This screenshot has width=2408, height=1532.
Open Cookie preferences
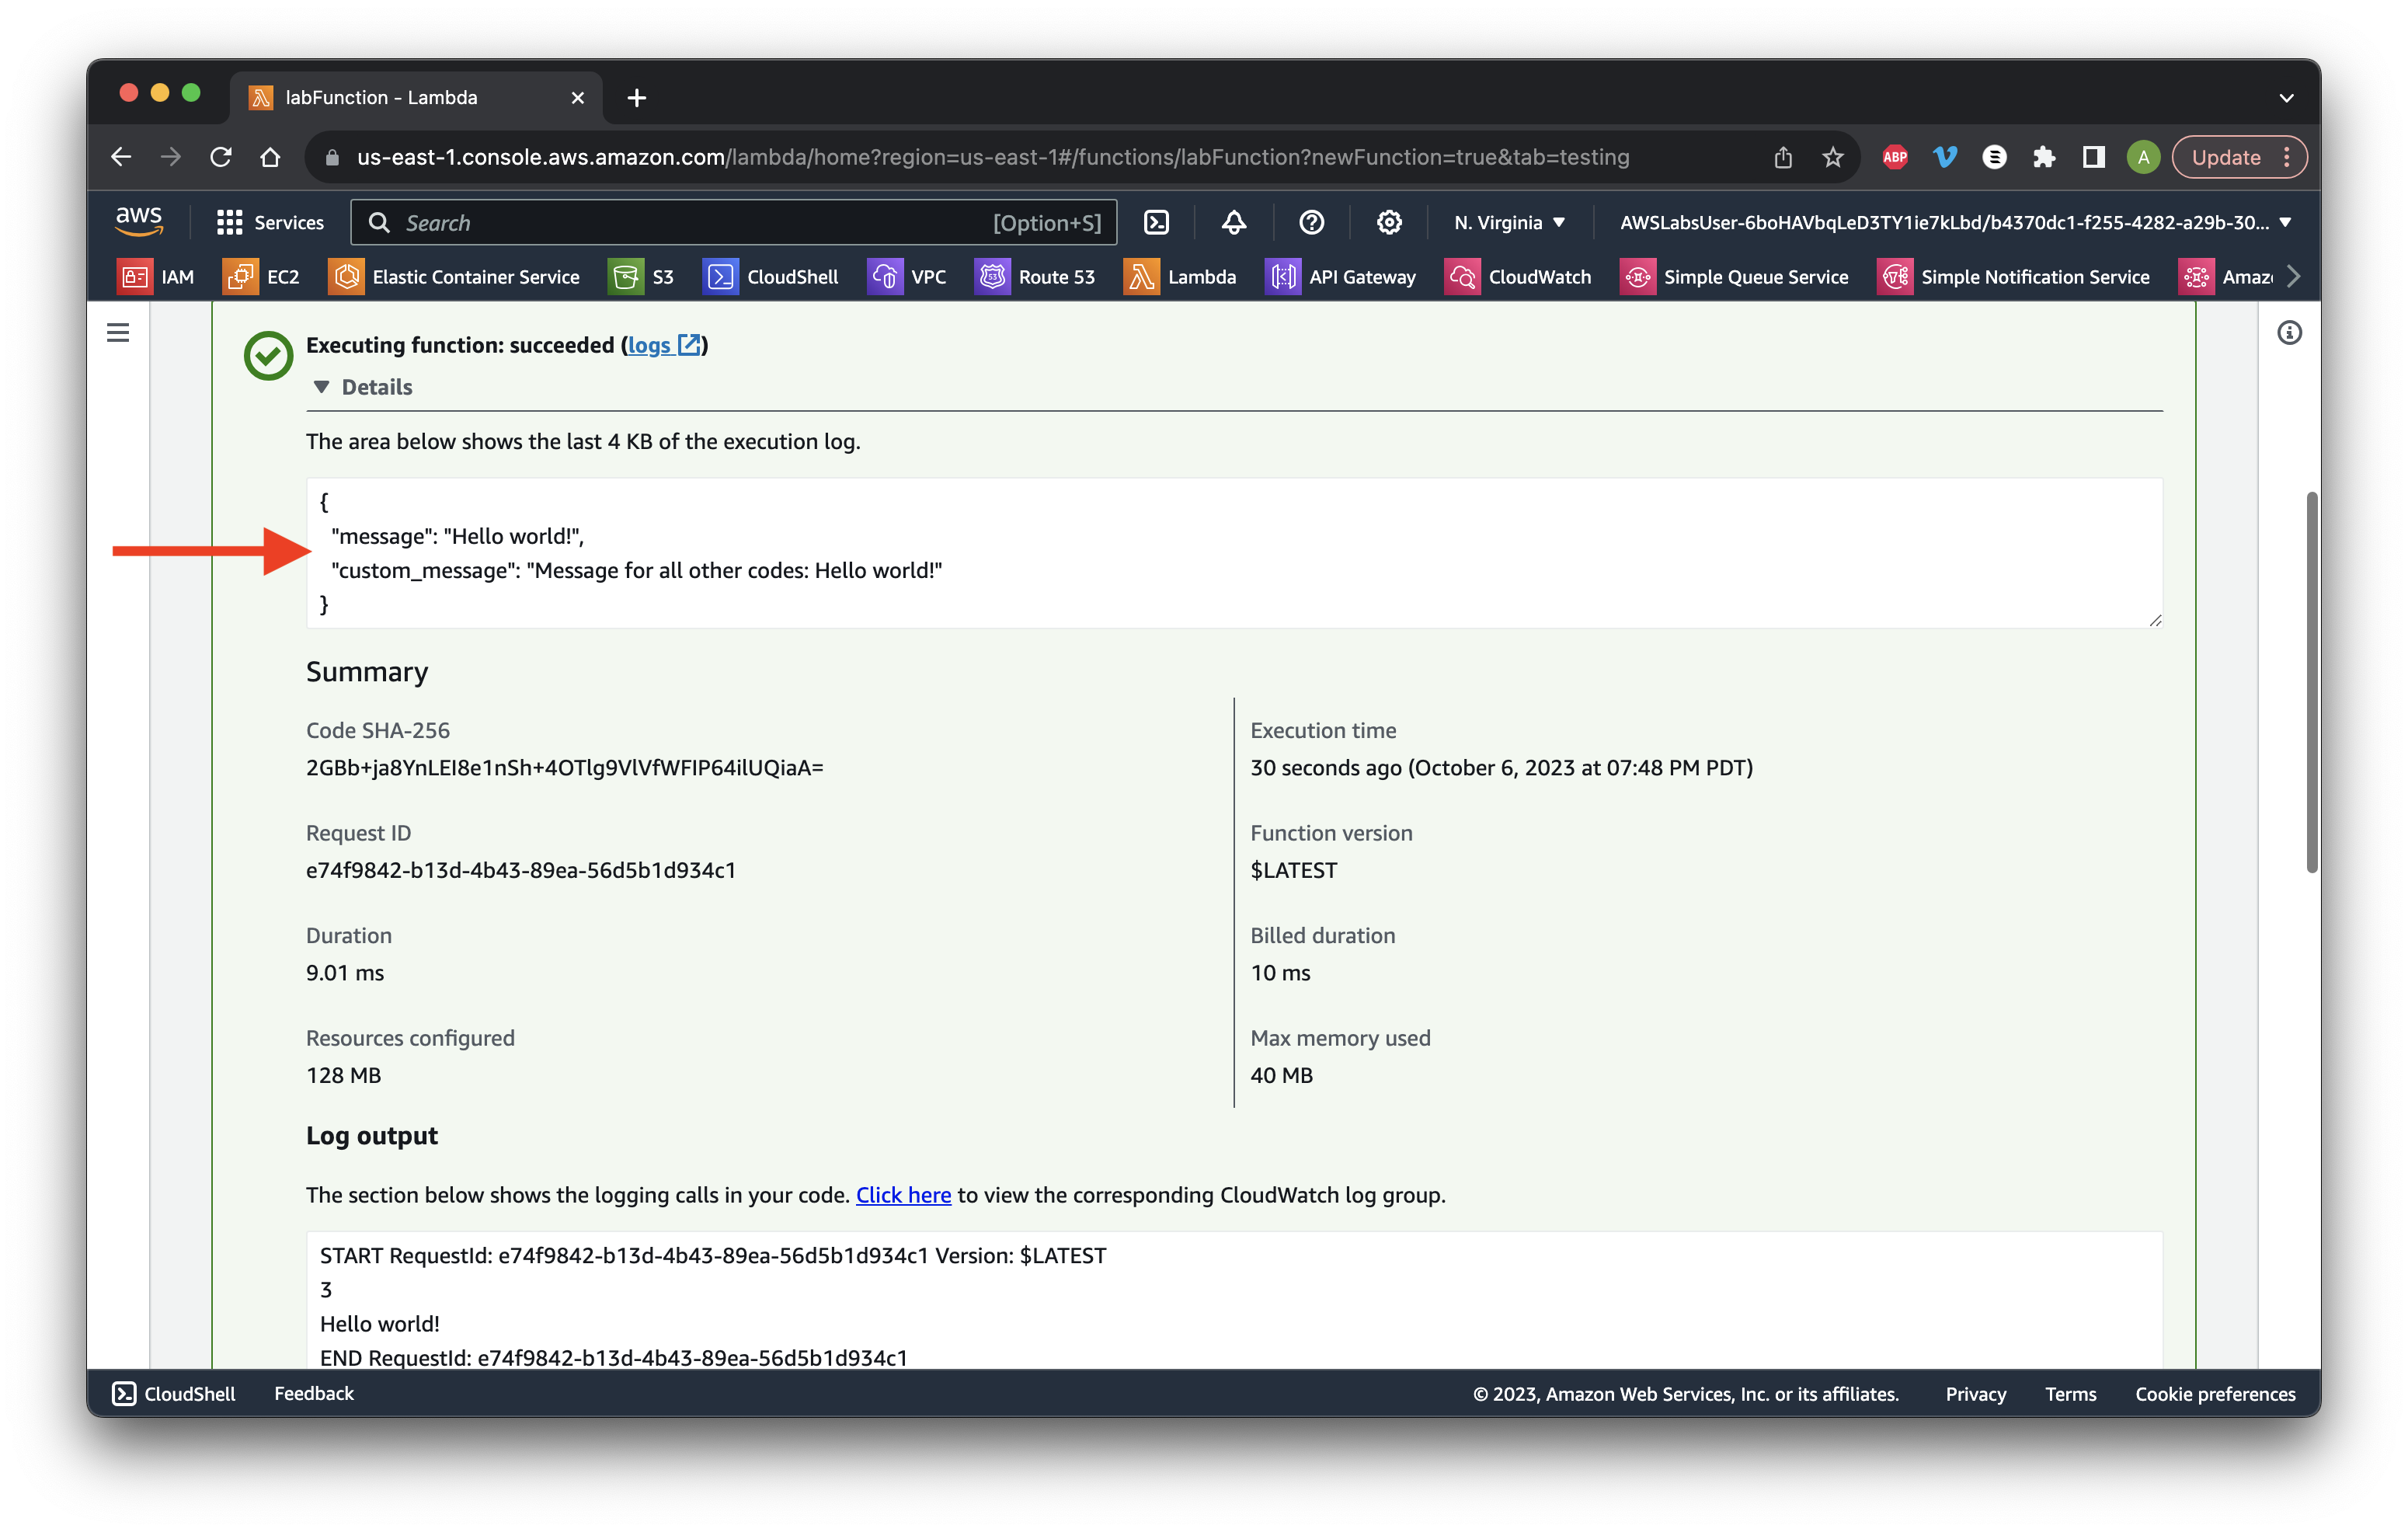[2215, 1394]
